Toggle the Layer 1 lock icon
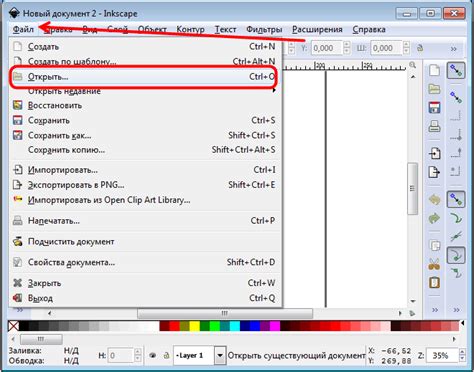This screenshot has width=474, height=372. pyautogui.click(x=166, y=355)
